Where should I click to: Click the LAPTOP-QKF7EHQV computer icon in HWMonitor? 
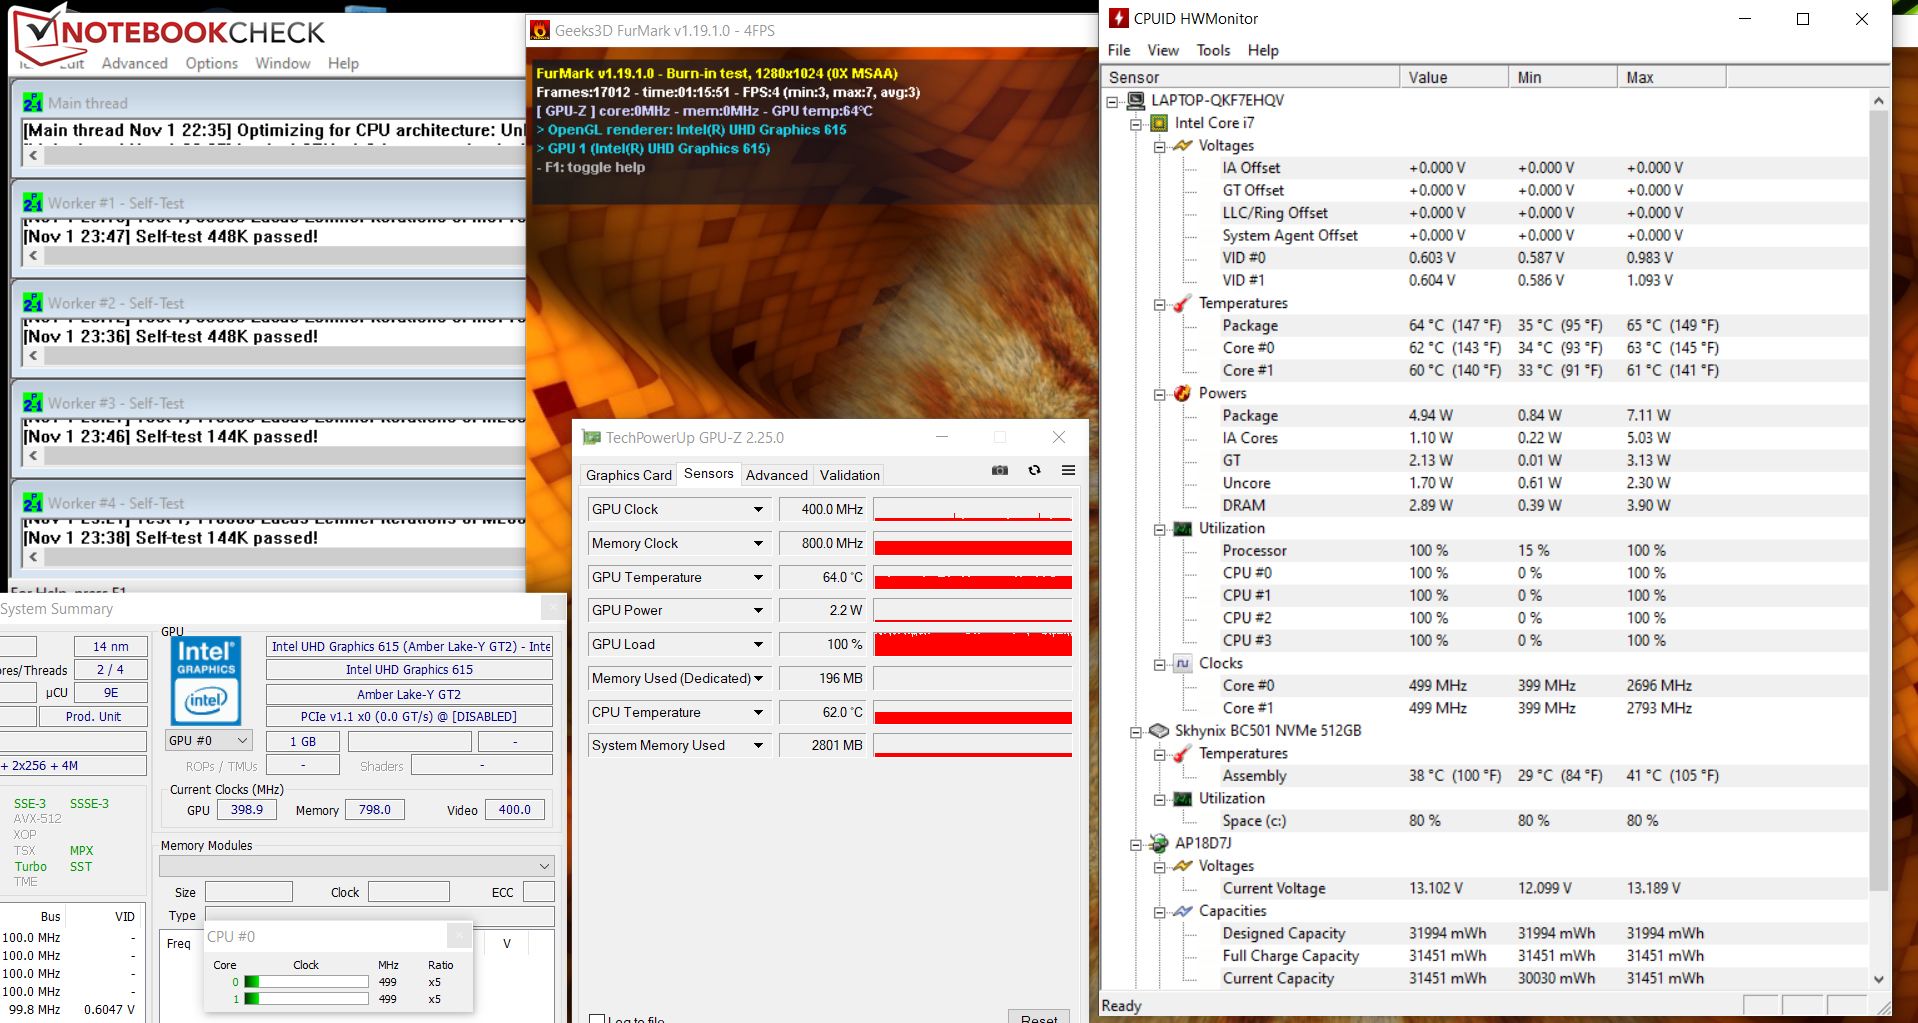click(1135, 100)
